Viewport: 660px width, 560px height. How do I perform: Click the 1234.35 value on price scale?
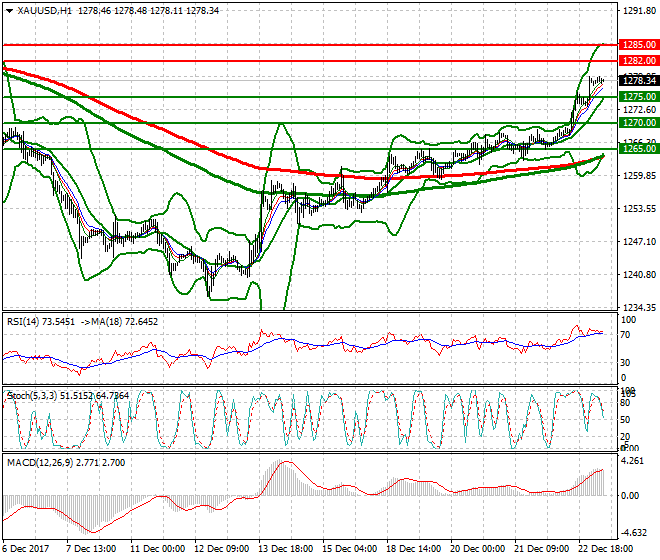(637, 307)
